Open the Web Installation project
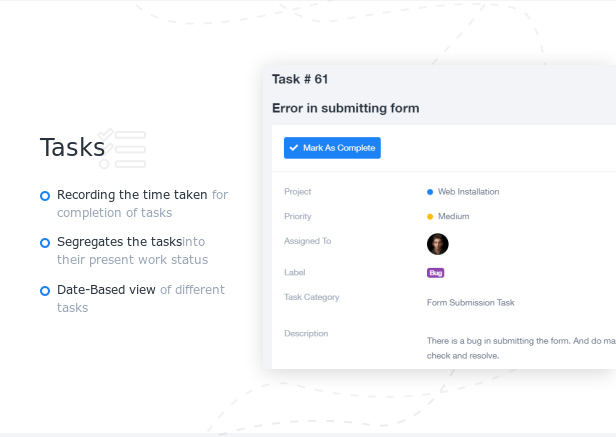 468,192
